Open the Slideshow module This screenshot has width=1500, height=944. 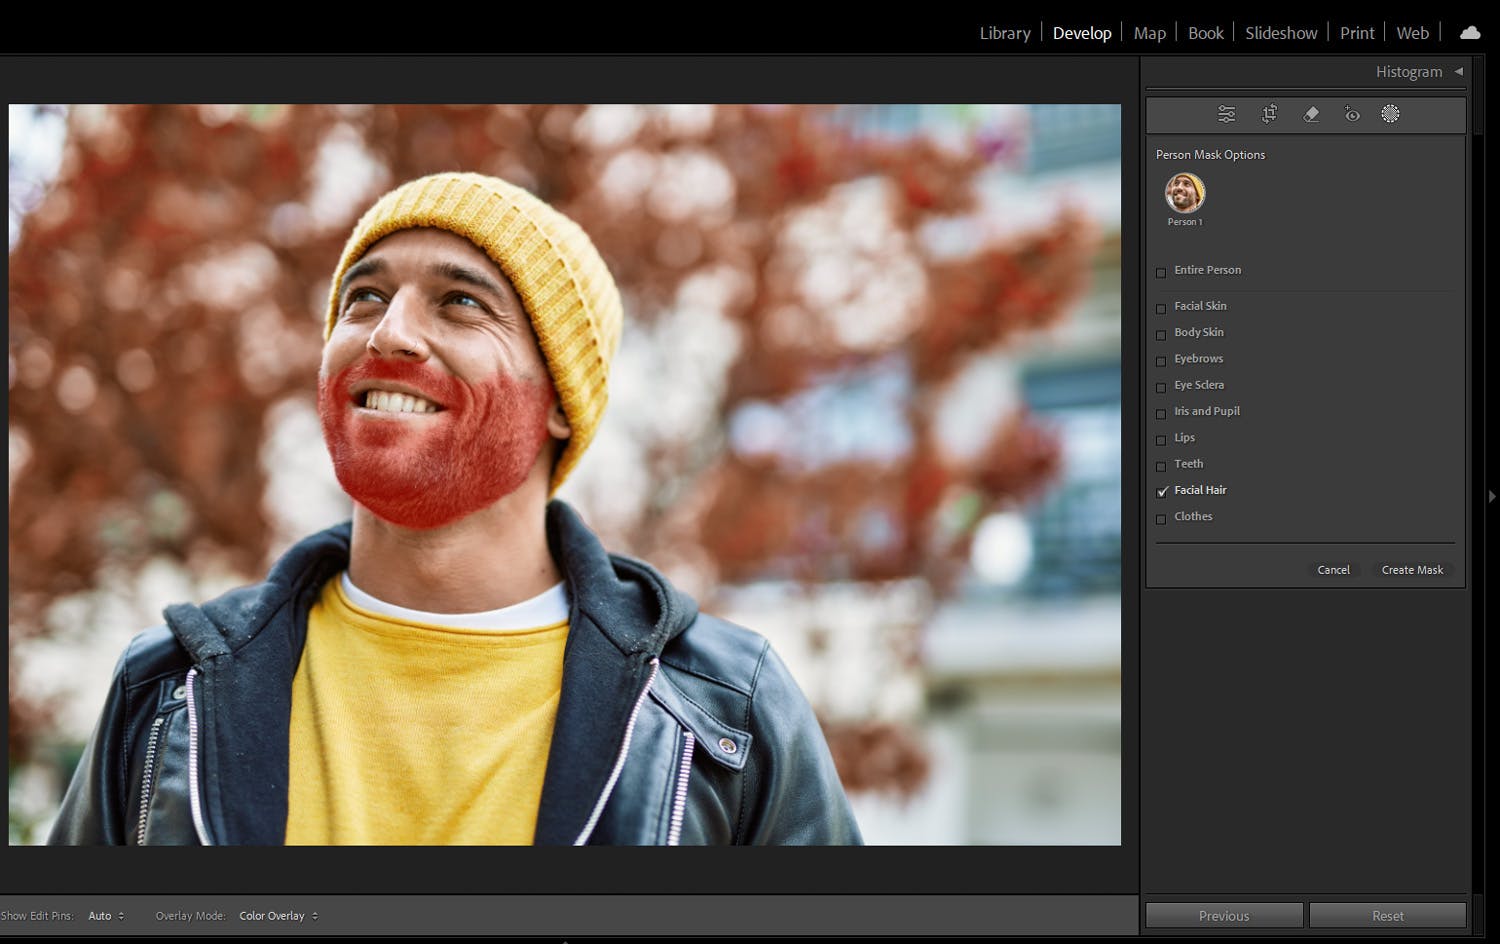(1281, 32)
